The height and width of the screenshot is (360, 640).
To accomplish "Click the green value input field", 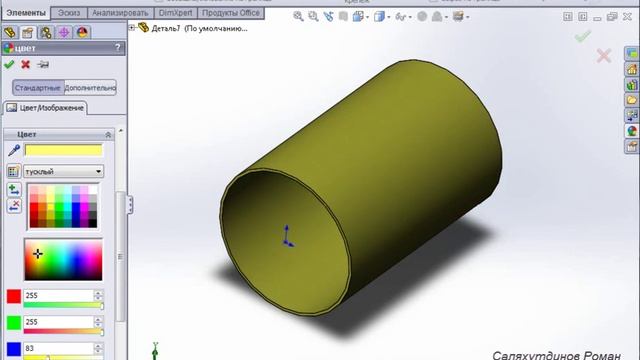I will click(x=58, y=322).
